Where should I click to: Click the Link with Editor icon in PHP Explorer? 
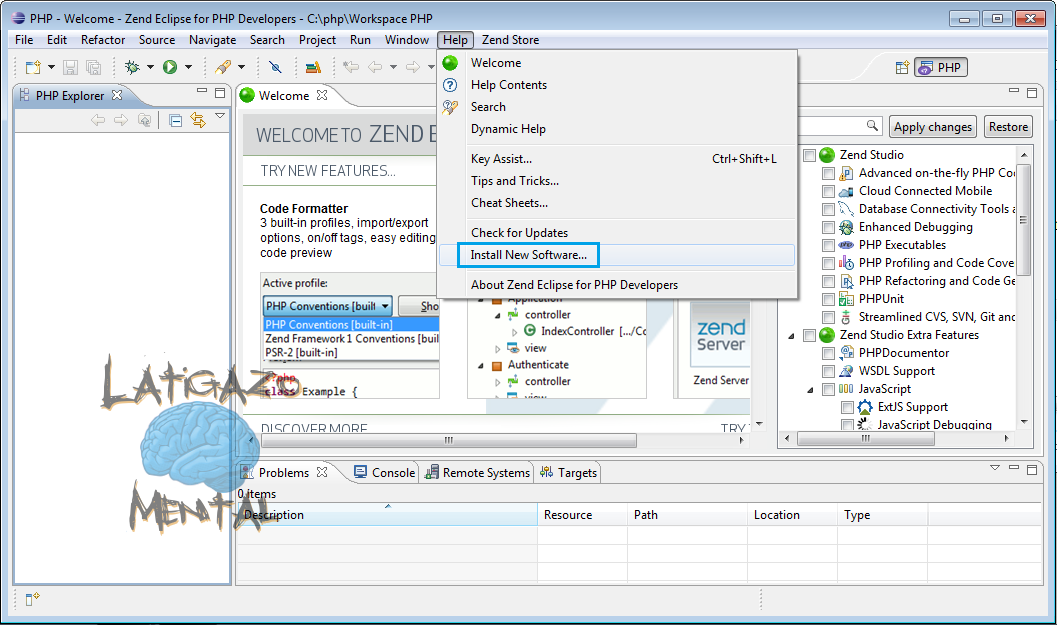pos(198,119)
